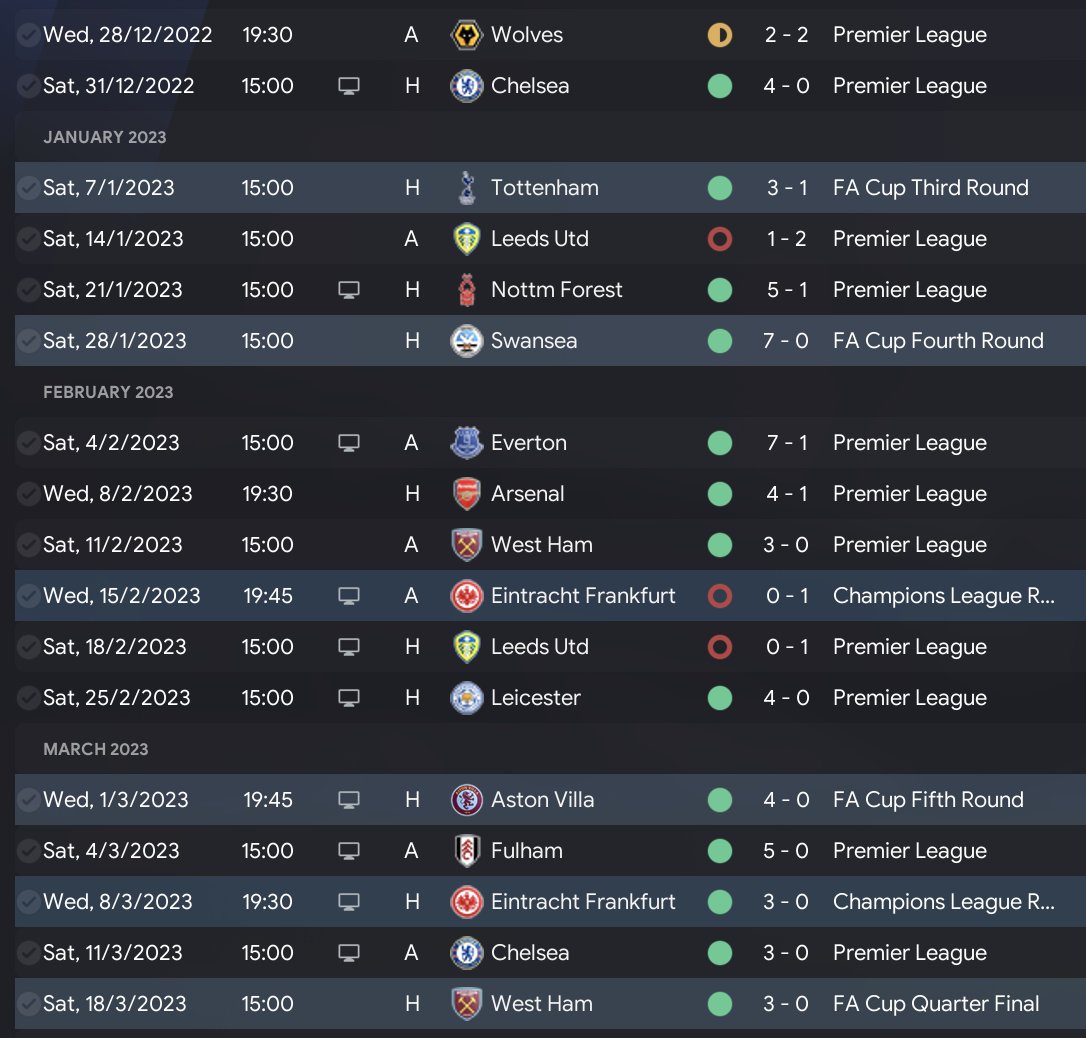Click the yellow draw indicator for the Wolves match

pyautogui.click(x=719, y=35)
